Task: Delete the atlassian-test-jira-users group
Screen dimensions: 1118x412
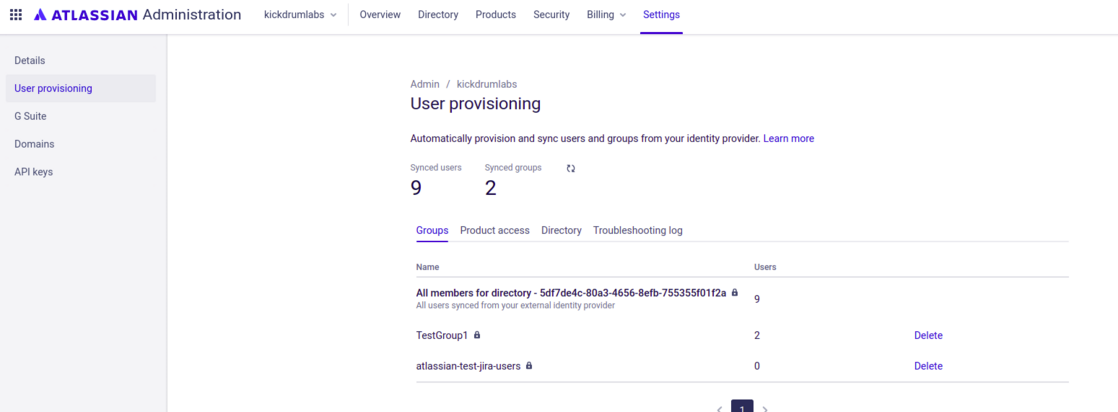Action: (x=928, y=366)
